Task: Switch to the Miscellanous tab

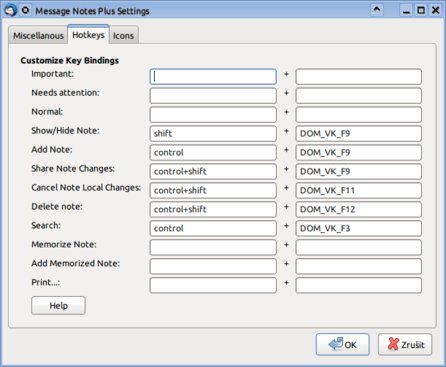Action: 38,35
